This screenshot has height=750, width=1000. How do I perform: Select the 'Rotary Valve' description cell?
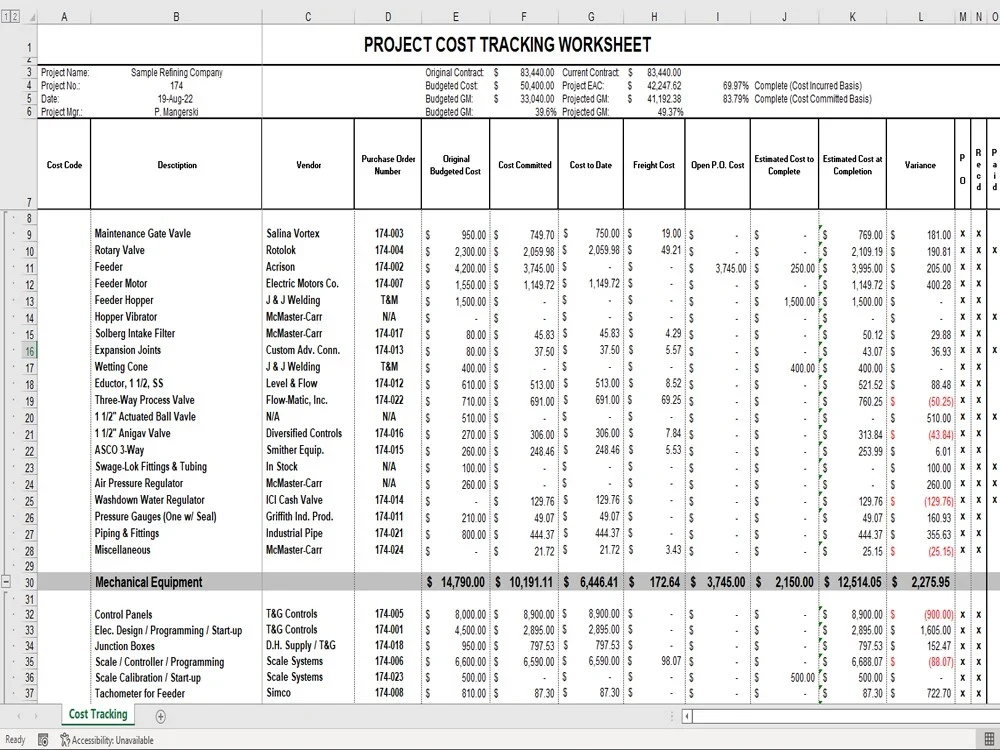tap(176, 250)
